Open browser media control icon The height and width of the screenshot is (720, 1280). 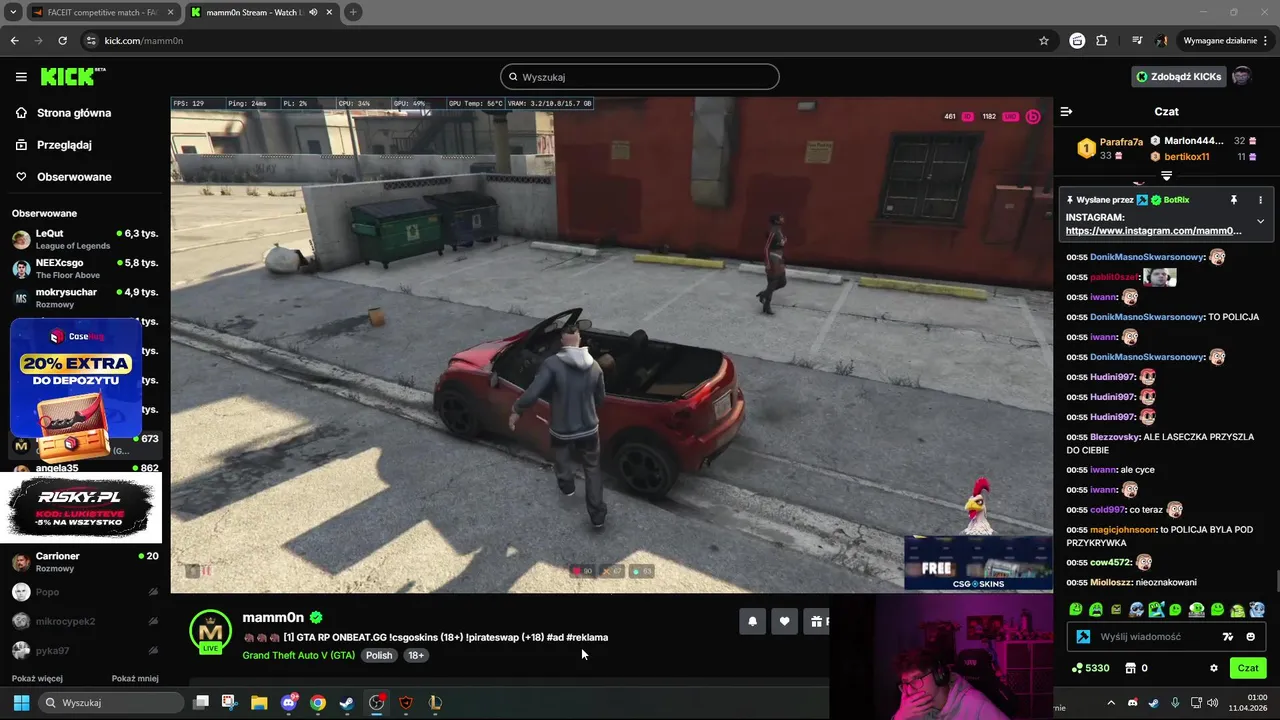tap(1137, 41)
